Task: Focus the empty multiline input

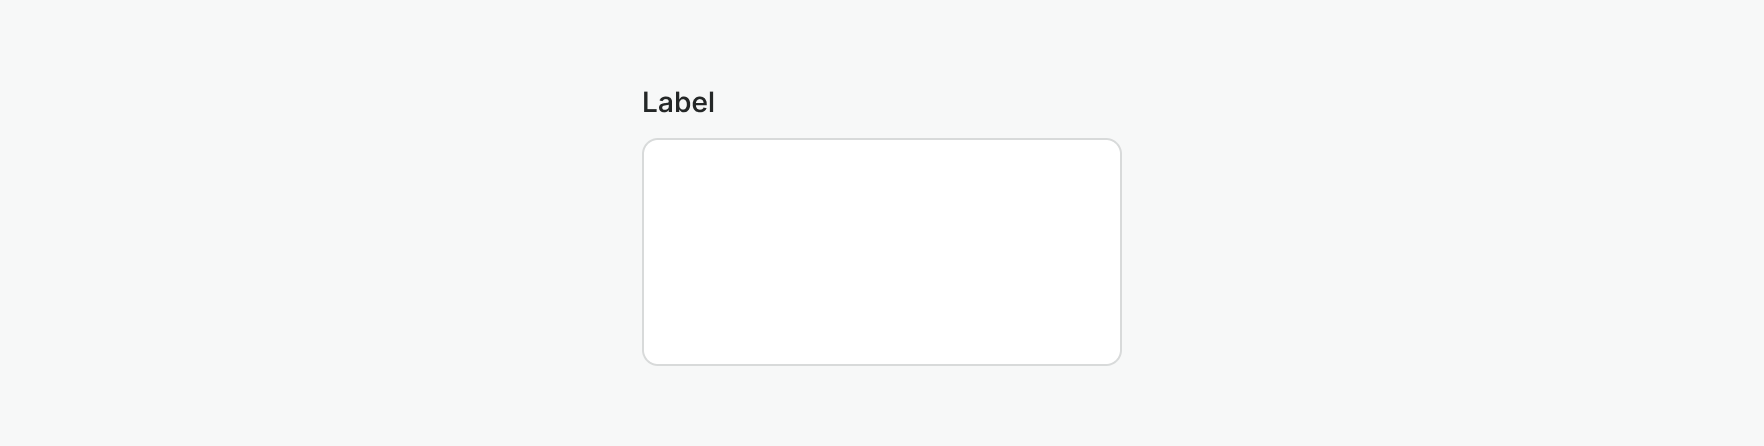Action: 881,252
